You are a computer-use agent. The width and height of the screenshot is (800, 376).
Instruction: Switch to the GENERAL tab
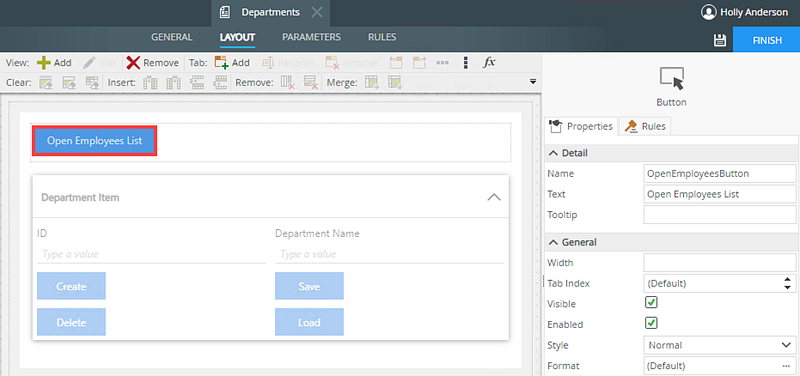click(x=172, y=37)
